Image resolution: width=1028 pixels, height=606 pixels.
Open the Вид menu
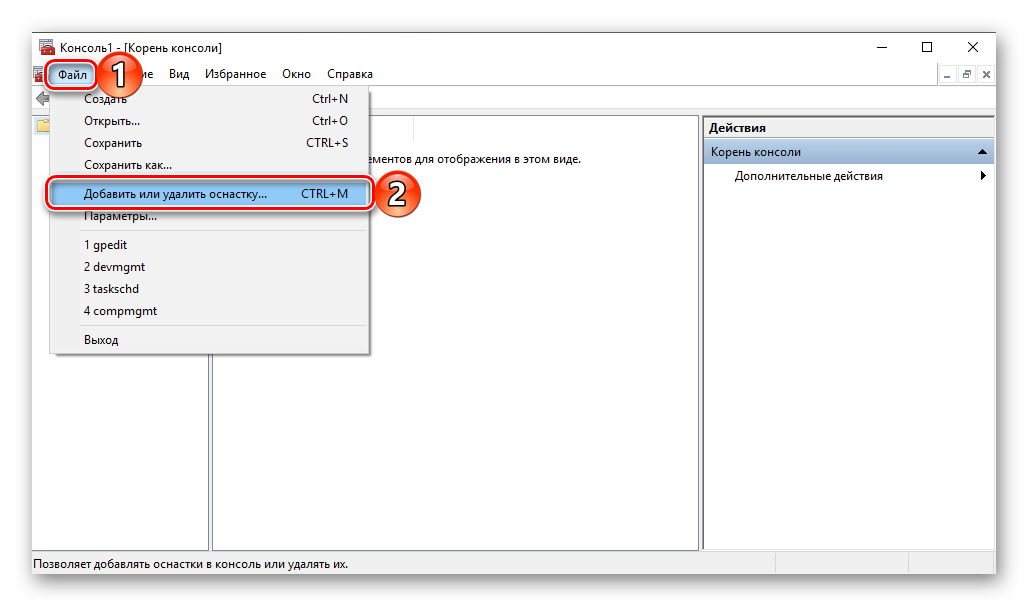point(179,74)
